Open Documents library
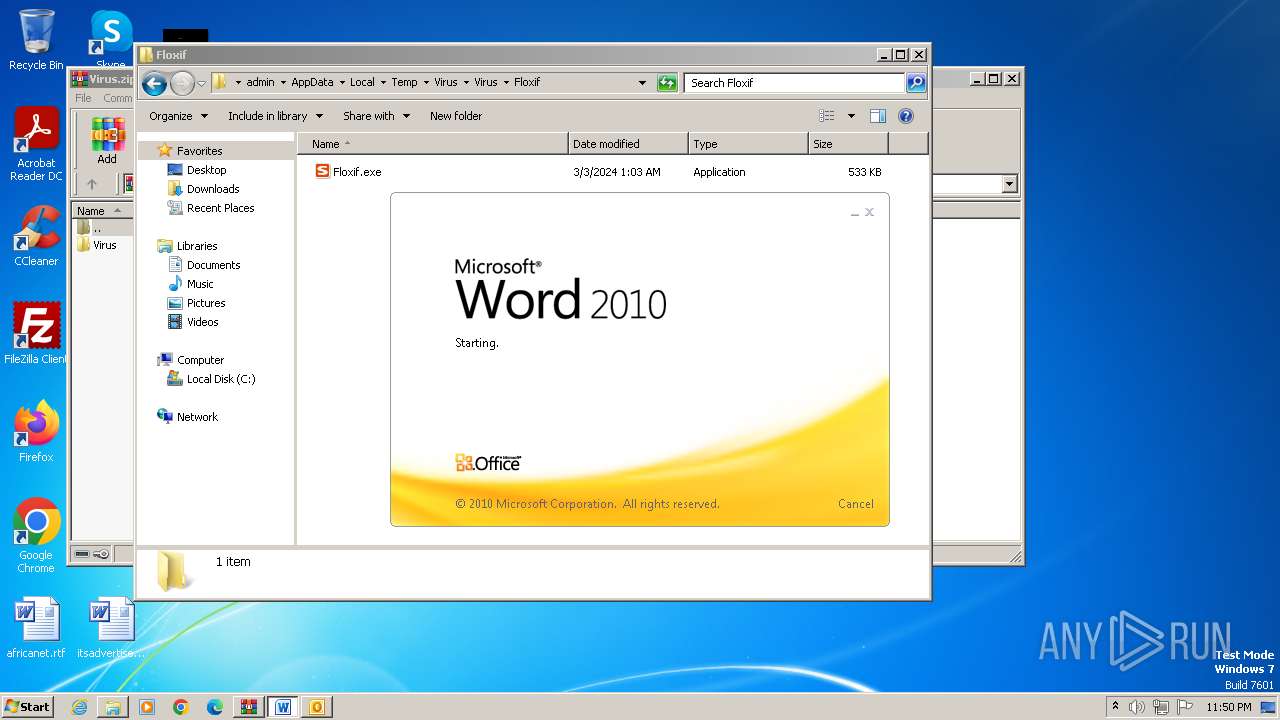 point(213,265)
